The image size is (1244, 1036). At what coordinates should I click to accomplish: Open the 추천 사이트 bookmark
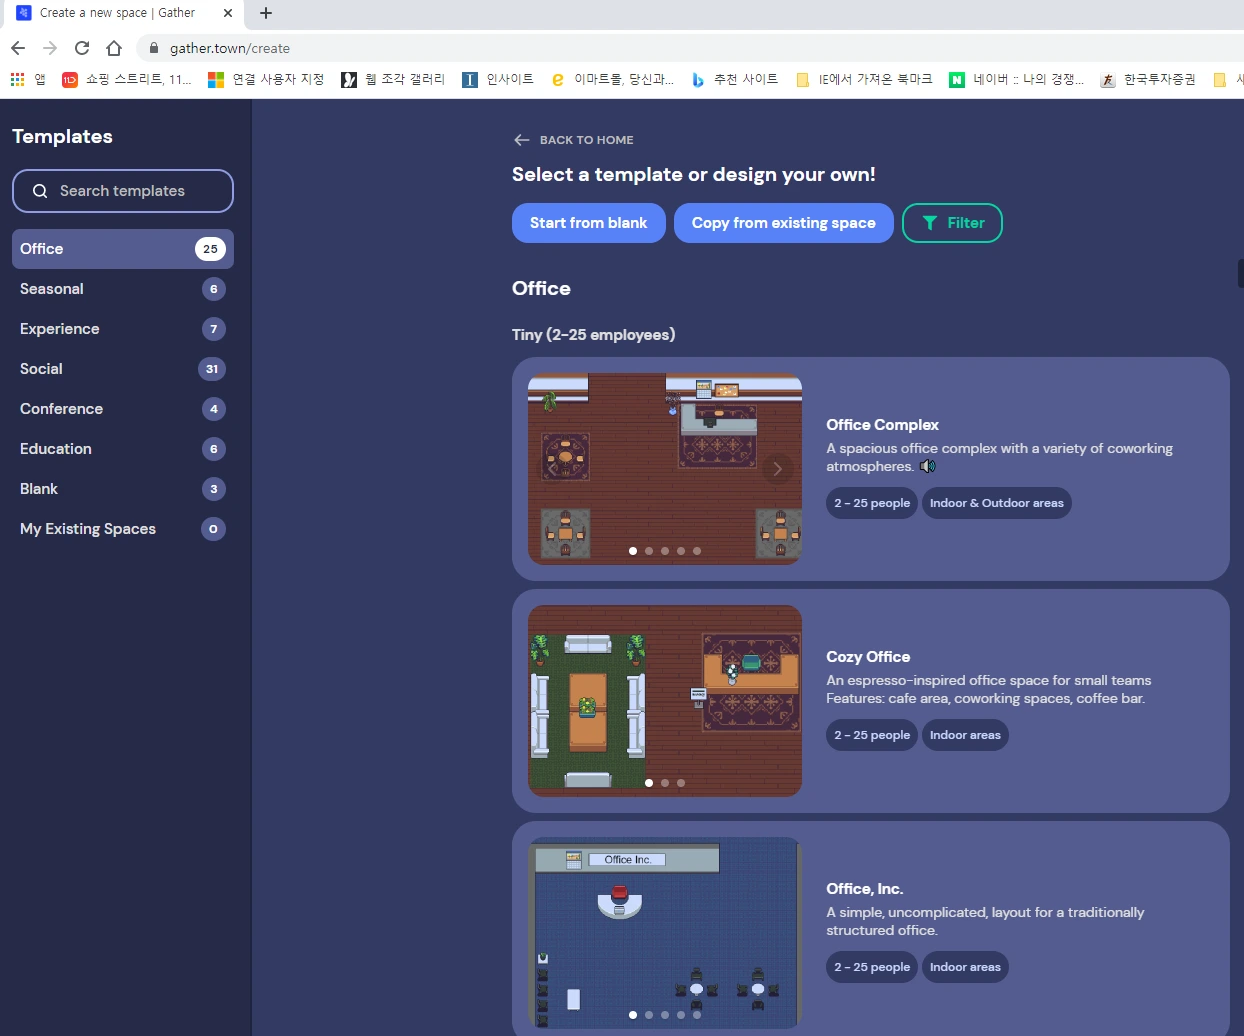tap(734, 79)
